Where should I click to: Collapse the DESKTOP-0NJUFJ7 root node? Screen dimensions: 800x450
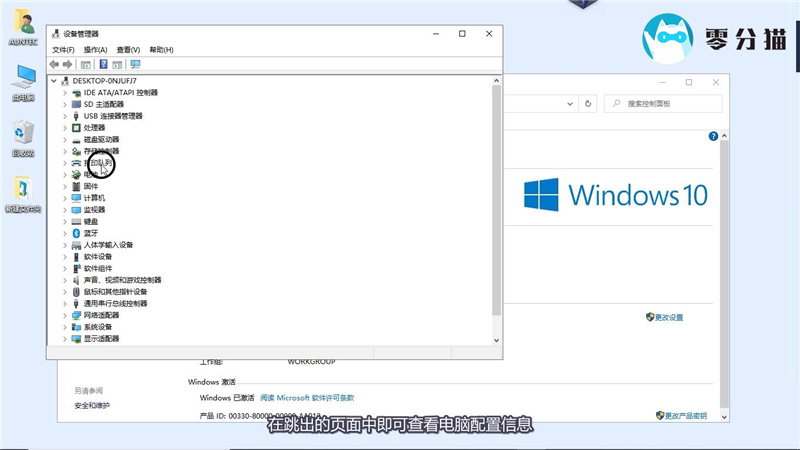pyautogui.click(x=54, y=80)
